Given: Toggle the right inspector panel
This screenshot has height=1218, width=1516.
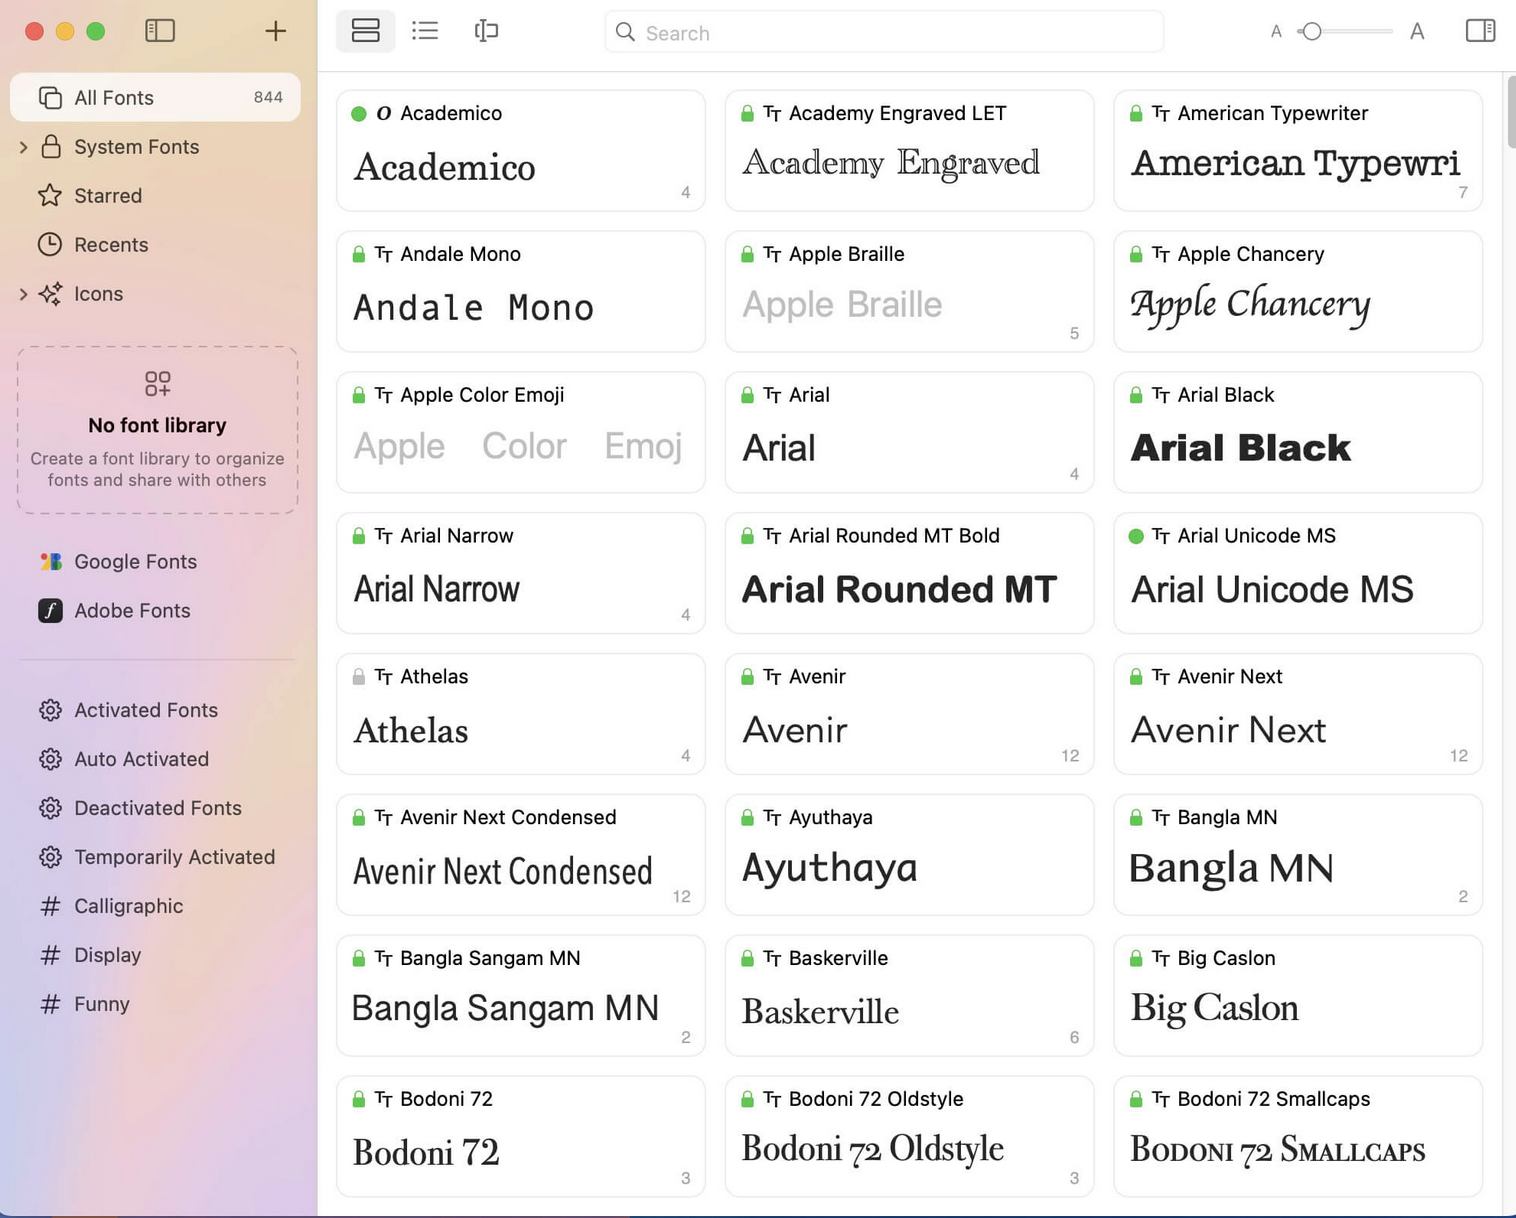Looking at the screenshot, I should (x=1480, y=31).
